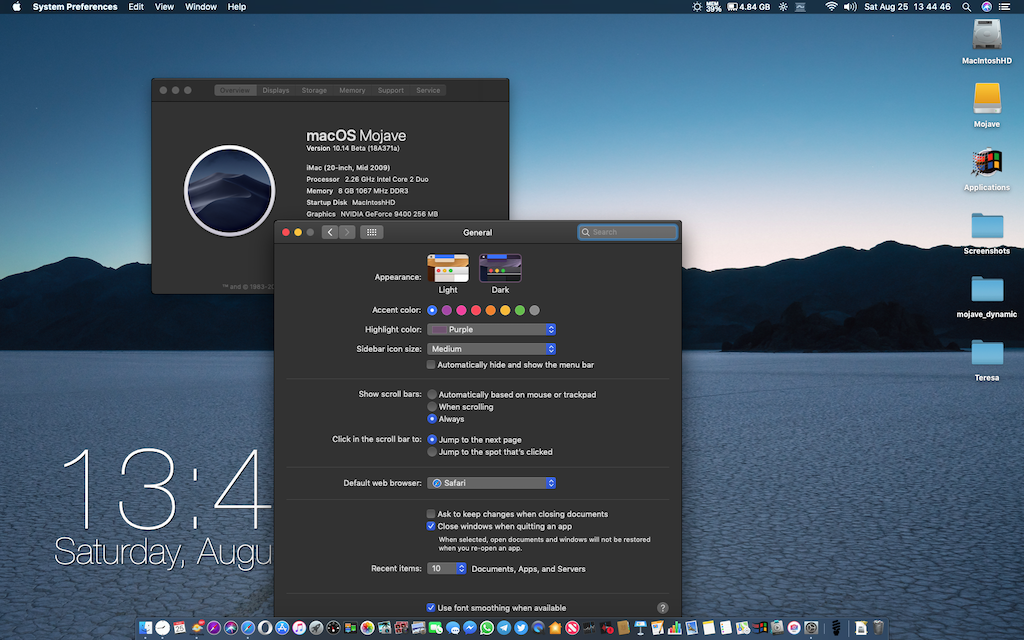This screenshot has width=1024, height=640.
Task: Open the Notes app from the Dock
Action: 709,628
